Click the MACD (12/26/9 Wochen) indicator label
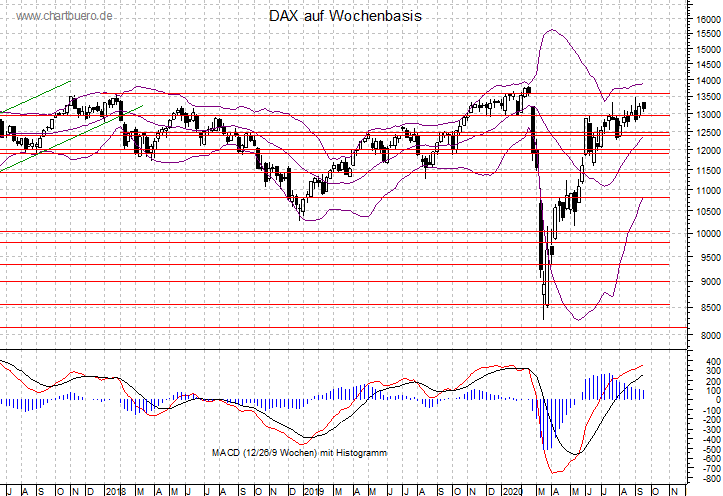 299,453
